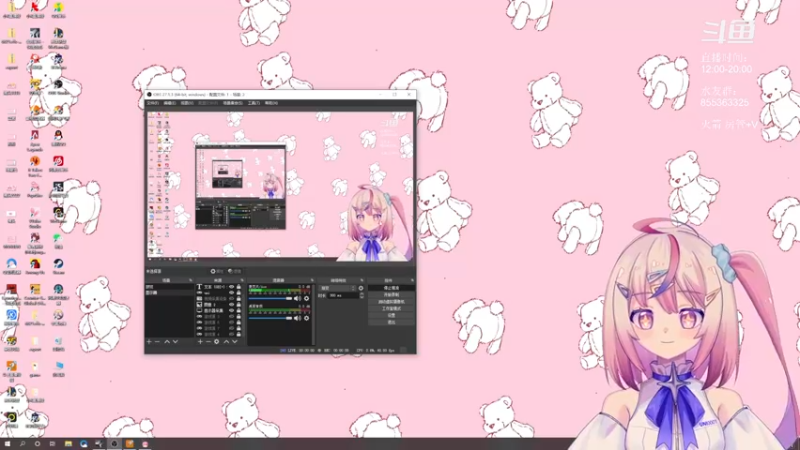
Task: Toggle lock on the last source row
Action: coord(239,334)
